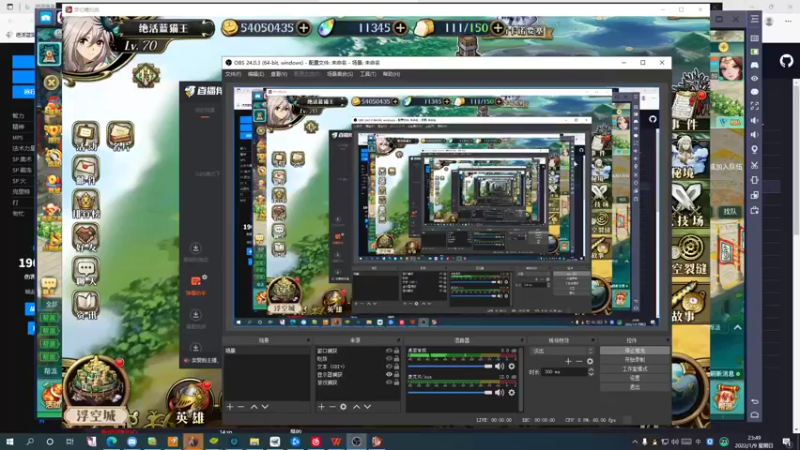Add a new source in OBS Sources panel
The height and width of the screenshot is (450, 800).
pos(321,407)
